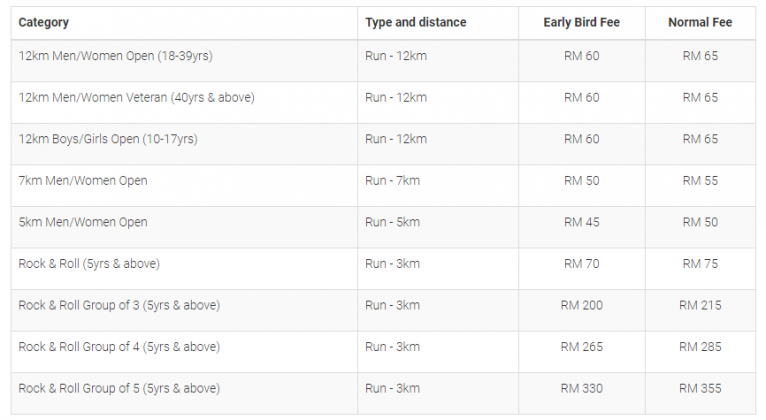Viewport: 766px width, 420px height.
Task: Click the 12km Boys/Girls Open (10-17yrs) cell
Action: coord(108,139)
